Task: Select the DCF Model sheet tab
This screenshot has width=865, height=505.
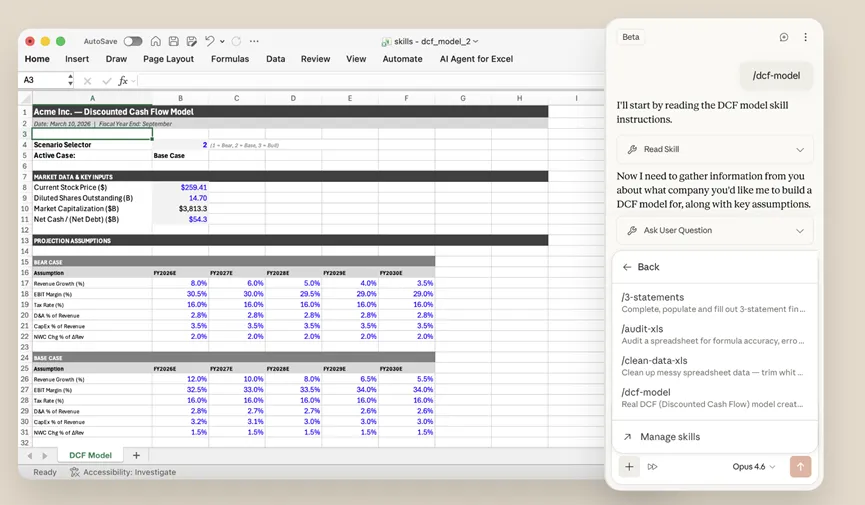Action: (x=90, y=455)
